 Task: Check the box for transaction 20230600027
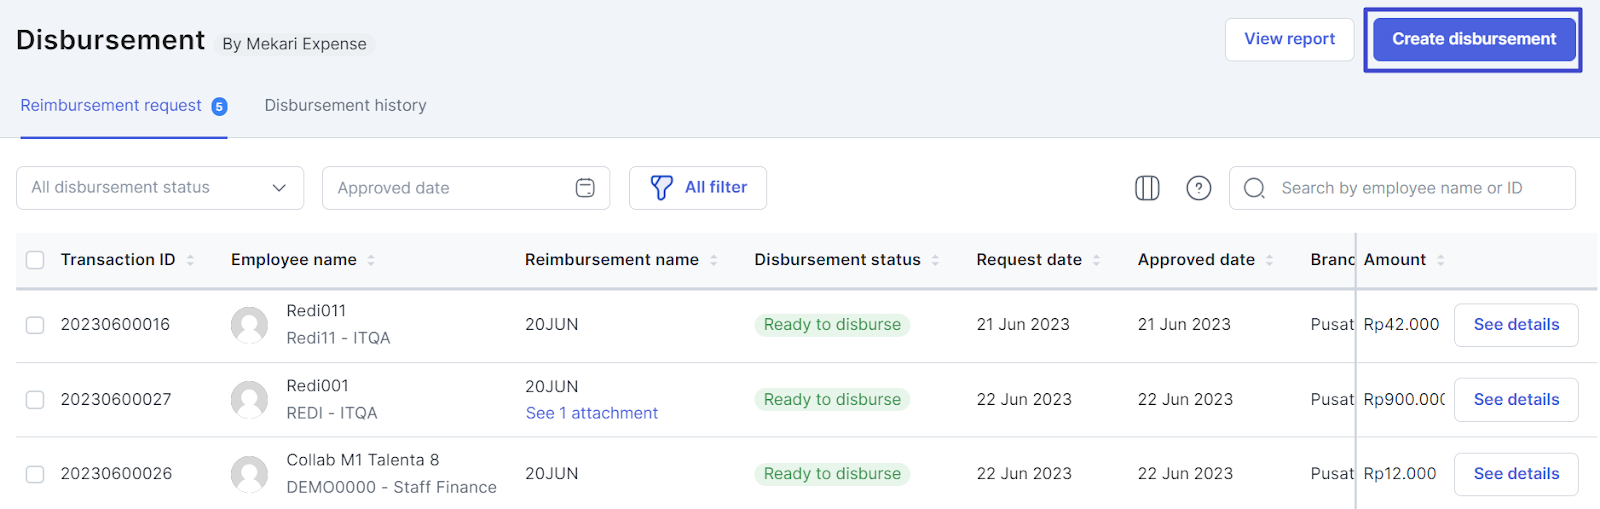(x=35, y=400)
